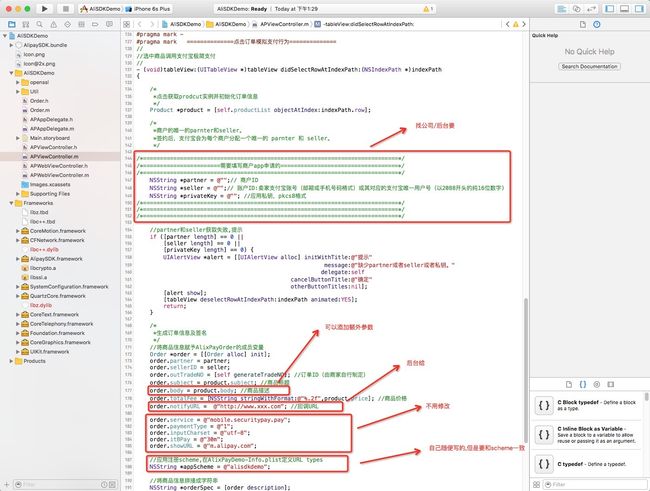Open the Debug navigator
Viewport: 650px width, 491px height.
point(82,24)
